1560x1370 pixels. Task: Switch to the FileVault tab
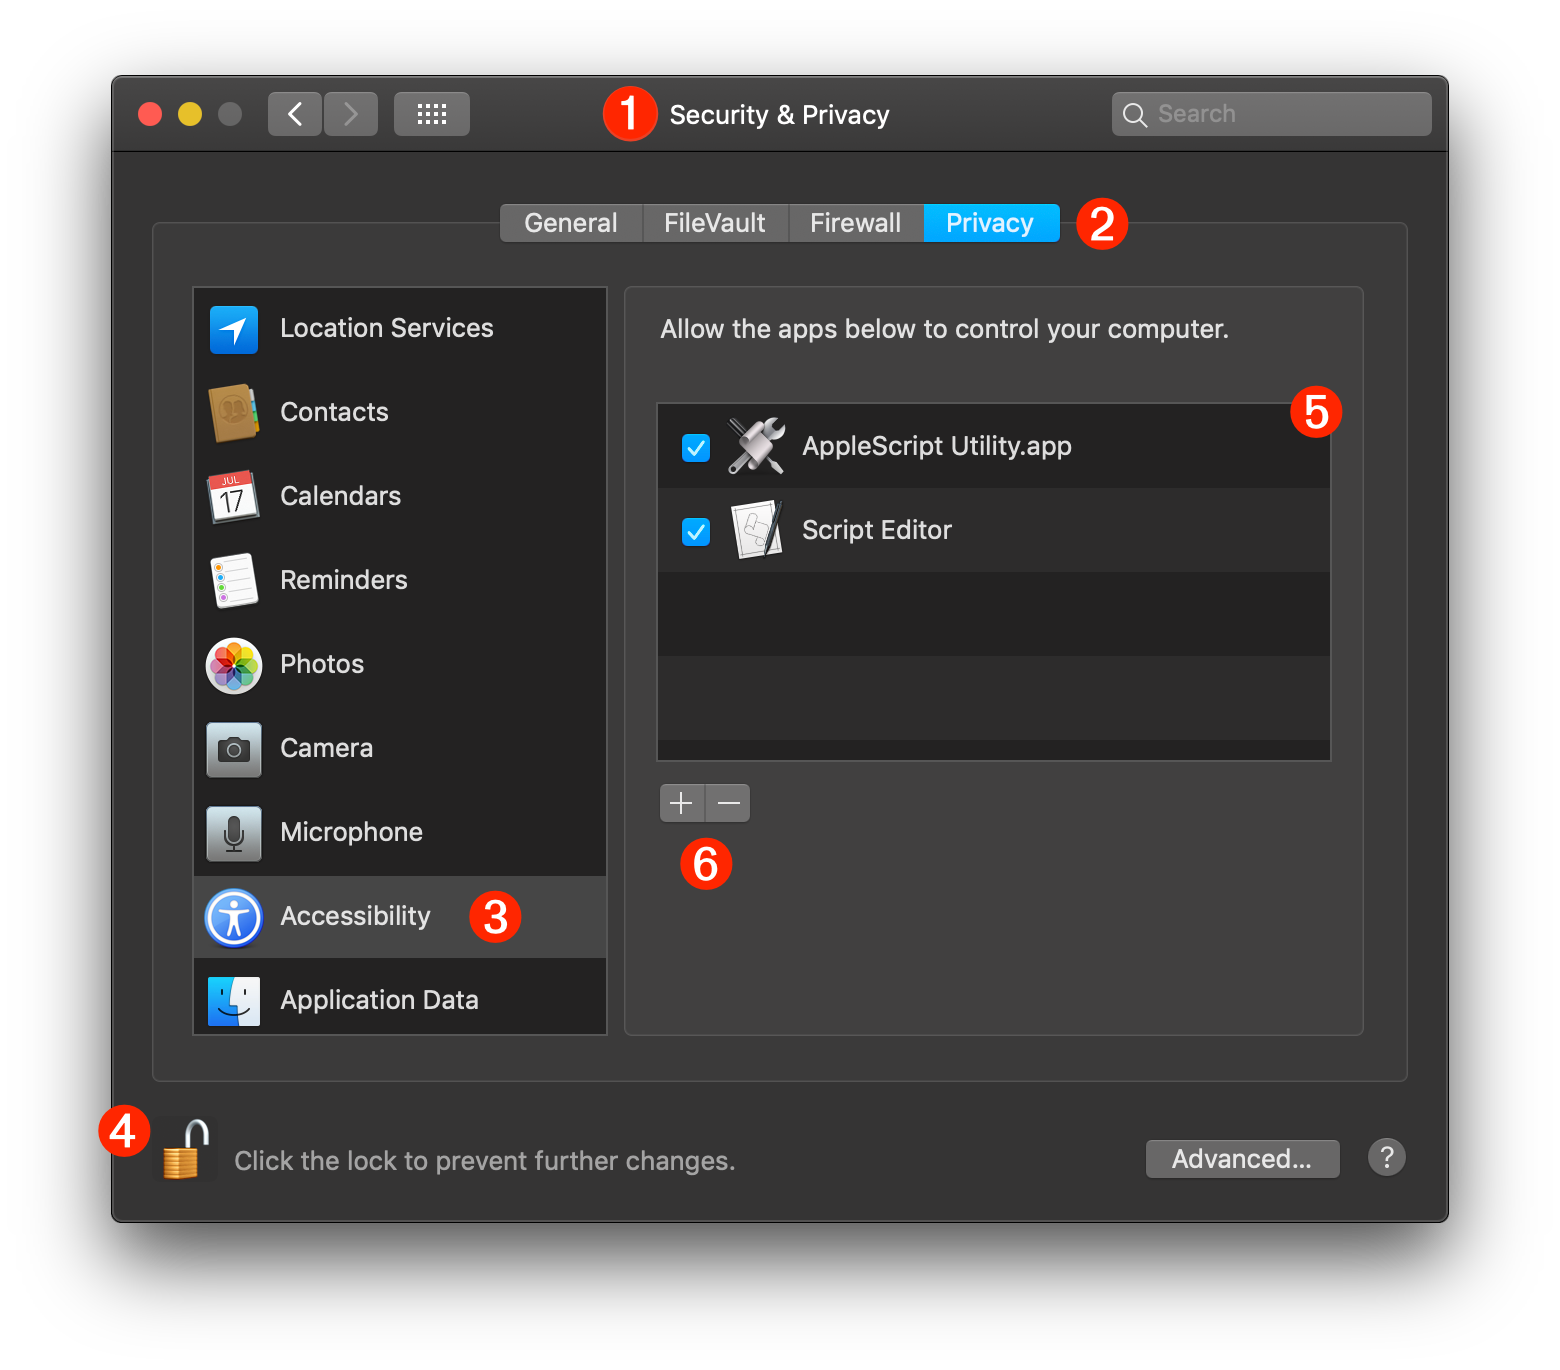(714, 222)
